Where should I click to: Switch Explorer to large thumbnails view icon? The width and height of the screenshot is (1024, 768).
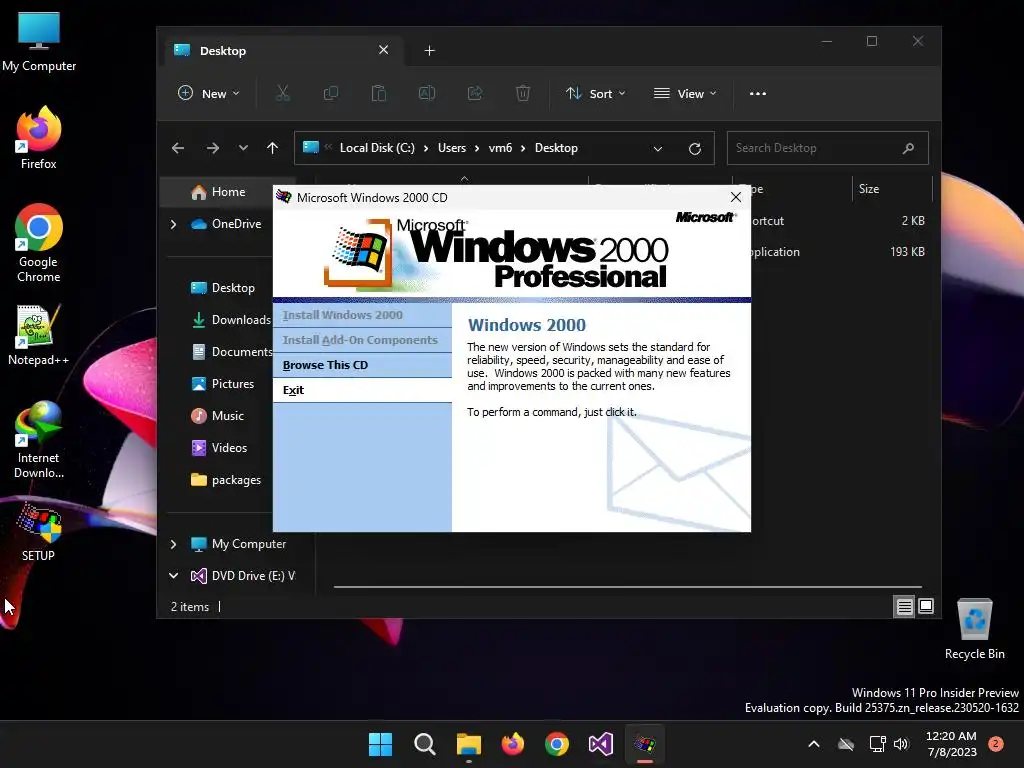925,606
